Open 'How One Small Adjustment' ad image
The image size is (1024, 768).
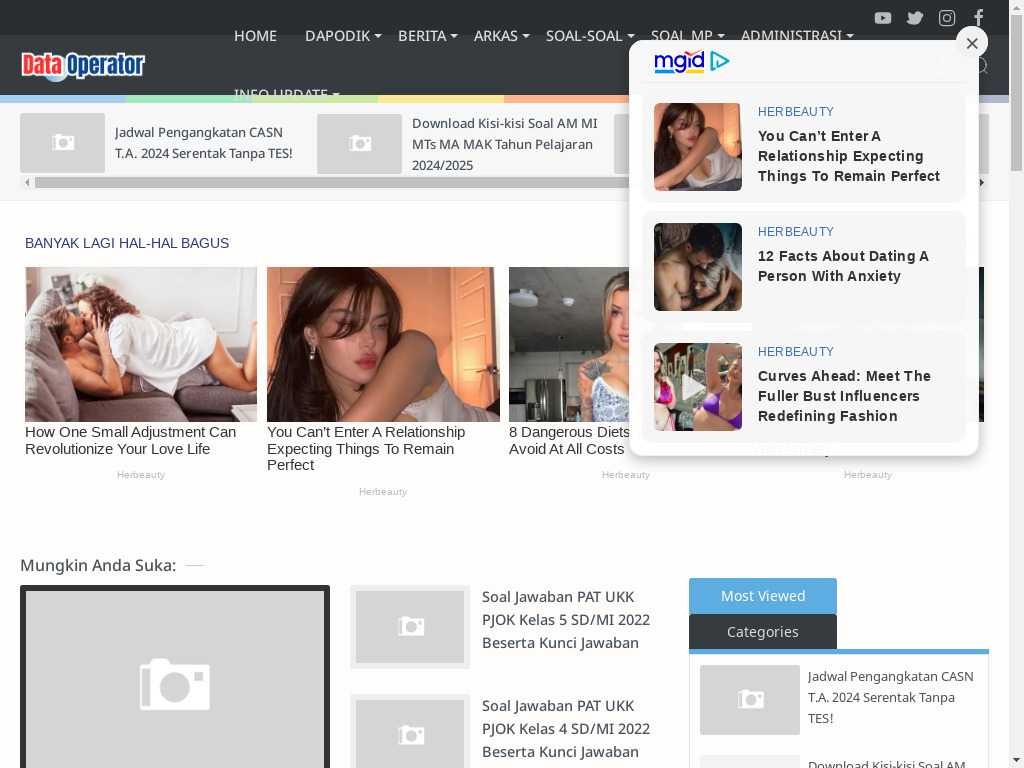tap(141, 344)
